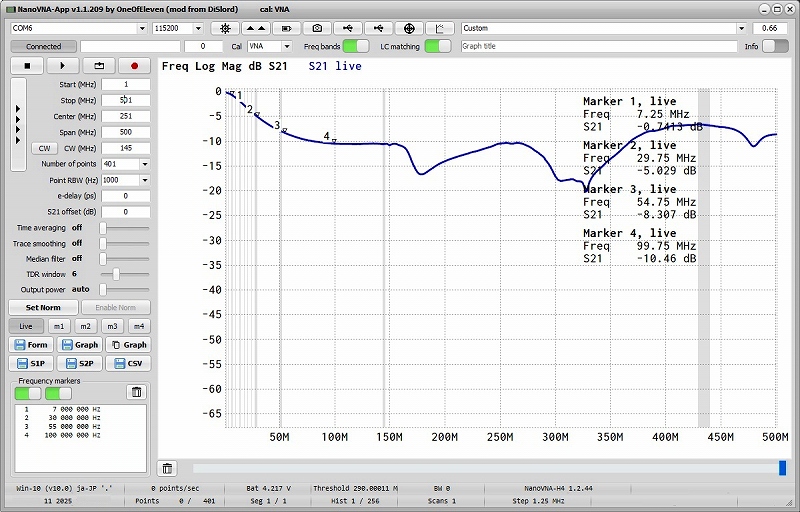The height and width of the screenshot is (512, 800).
Task: Click the stop sweep button
Action: coord(27,65)
